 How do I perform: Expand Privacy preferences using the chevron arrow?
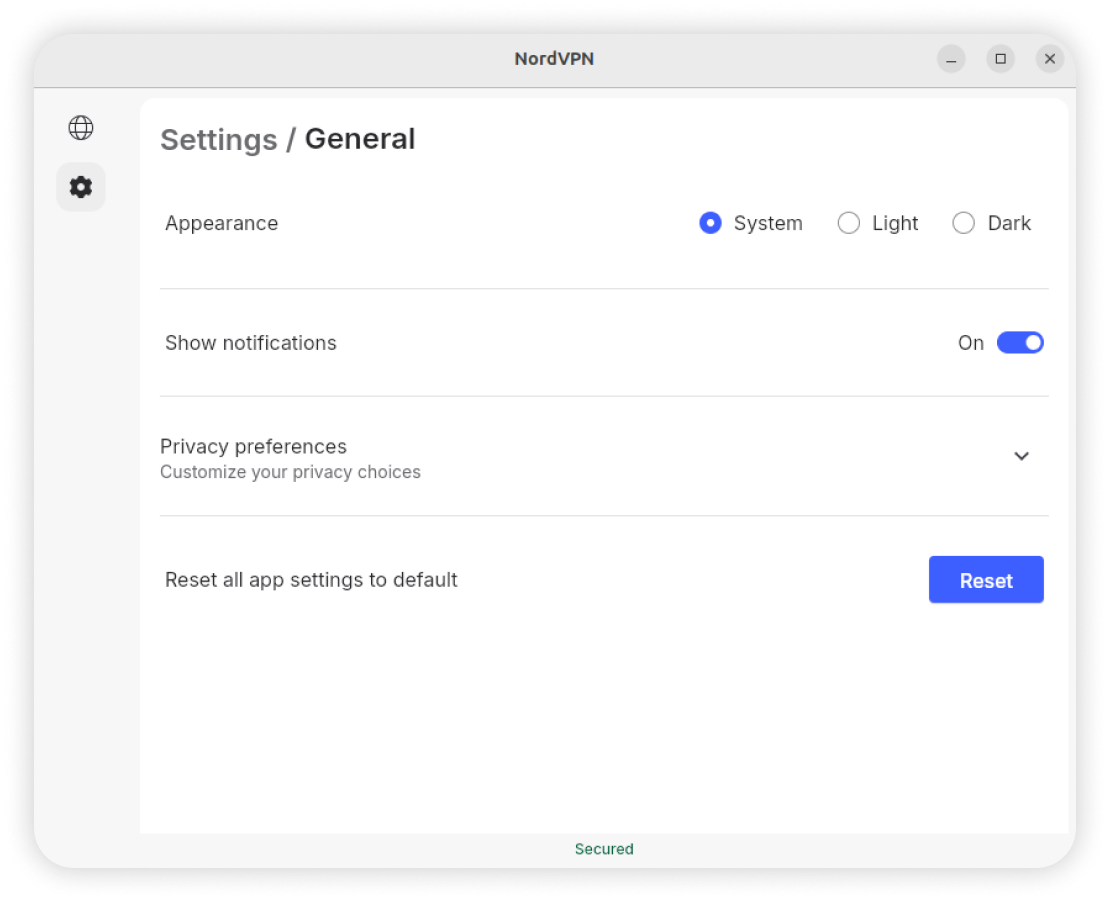[x=1021, y=456]
